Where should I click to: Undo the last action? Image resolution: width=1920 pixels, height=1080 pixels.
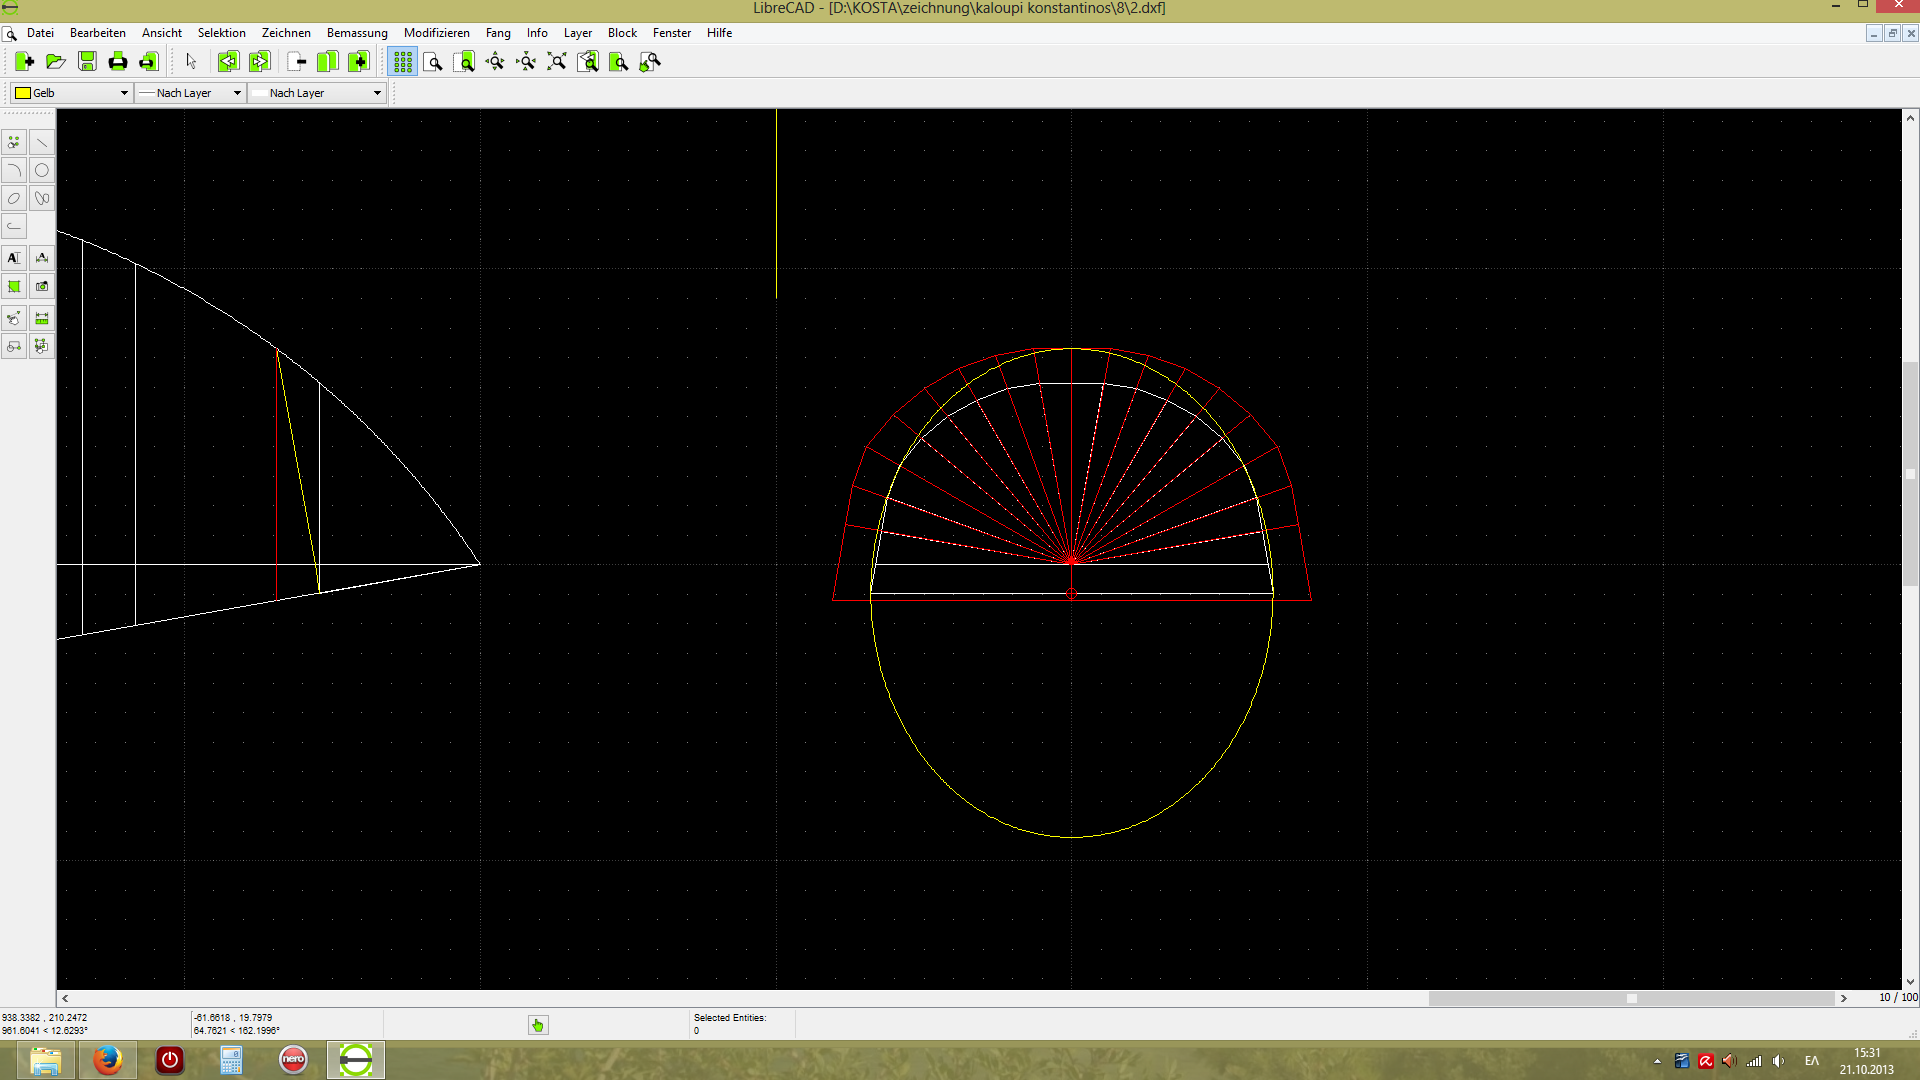click(x=228, y=62)
